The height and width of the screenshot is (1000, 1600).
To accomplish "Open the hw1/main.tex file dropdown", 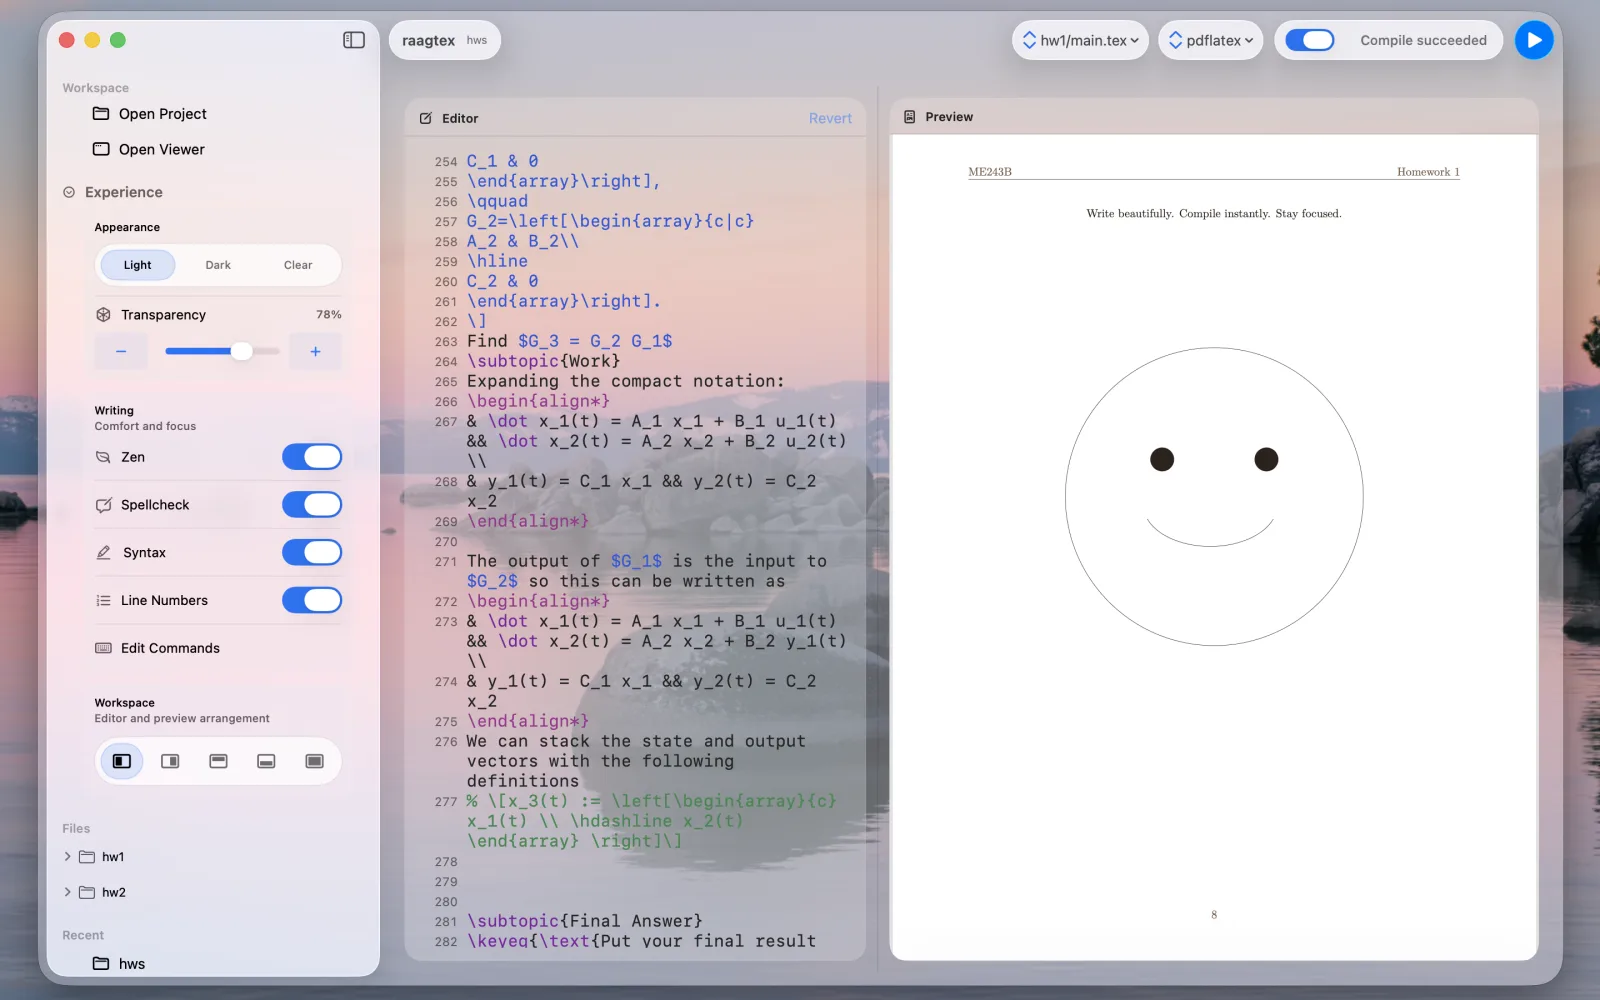I will [x=1080, y=40].
